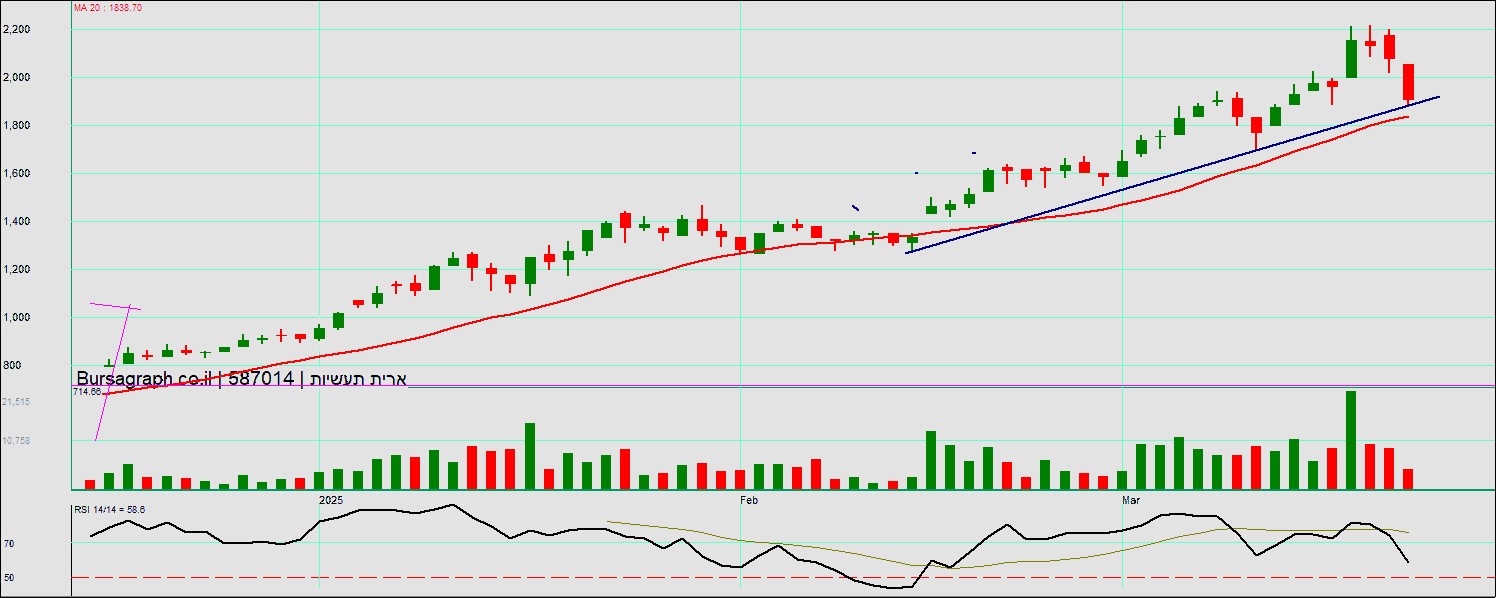The width and height of the screenshot is (1496, 598).
Task: Click the 800 price axis label
Action: point(12,366)
